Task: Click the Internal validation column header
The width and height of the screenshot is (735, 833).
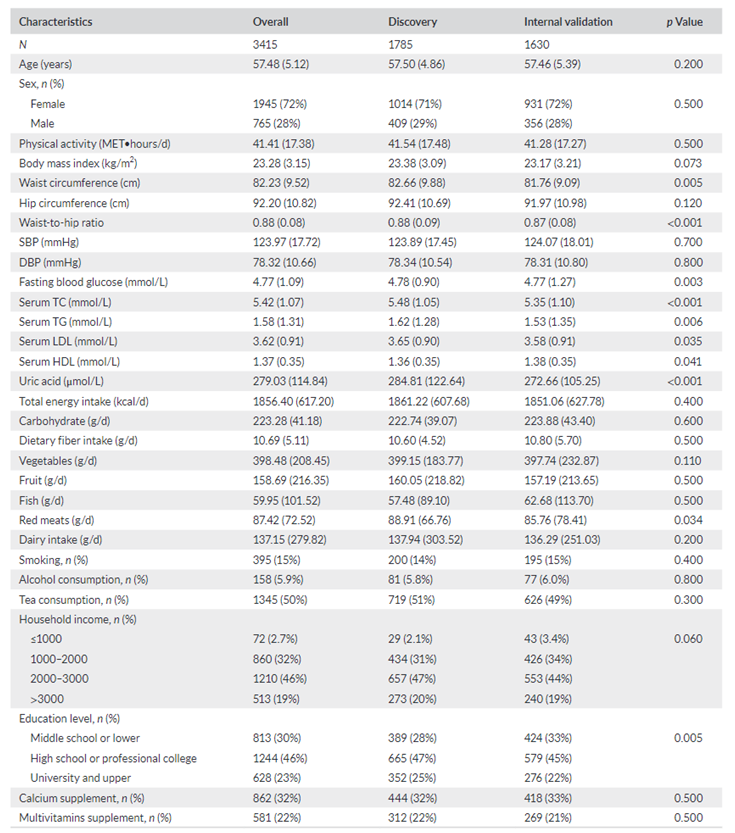Action: (x=568, y=21)
